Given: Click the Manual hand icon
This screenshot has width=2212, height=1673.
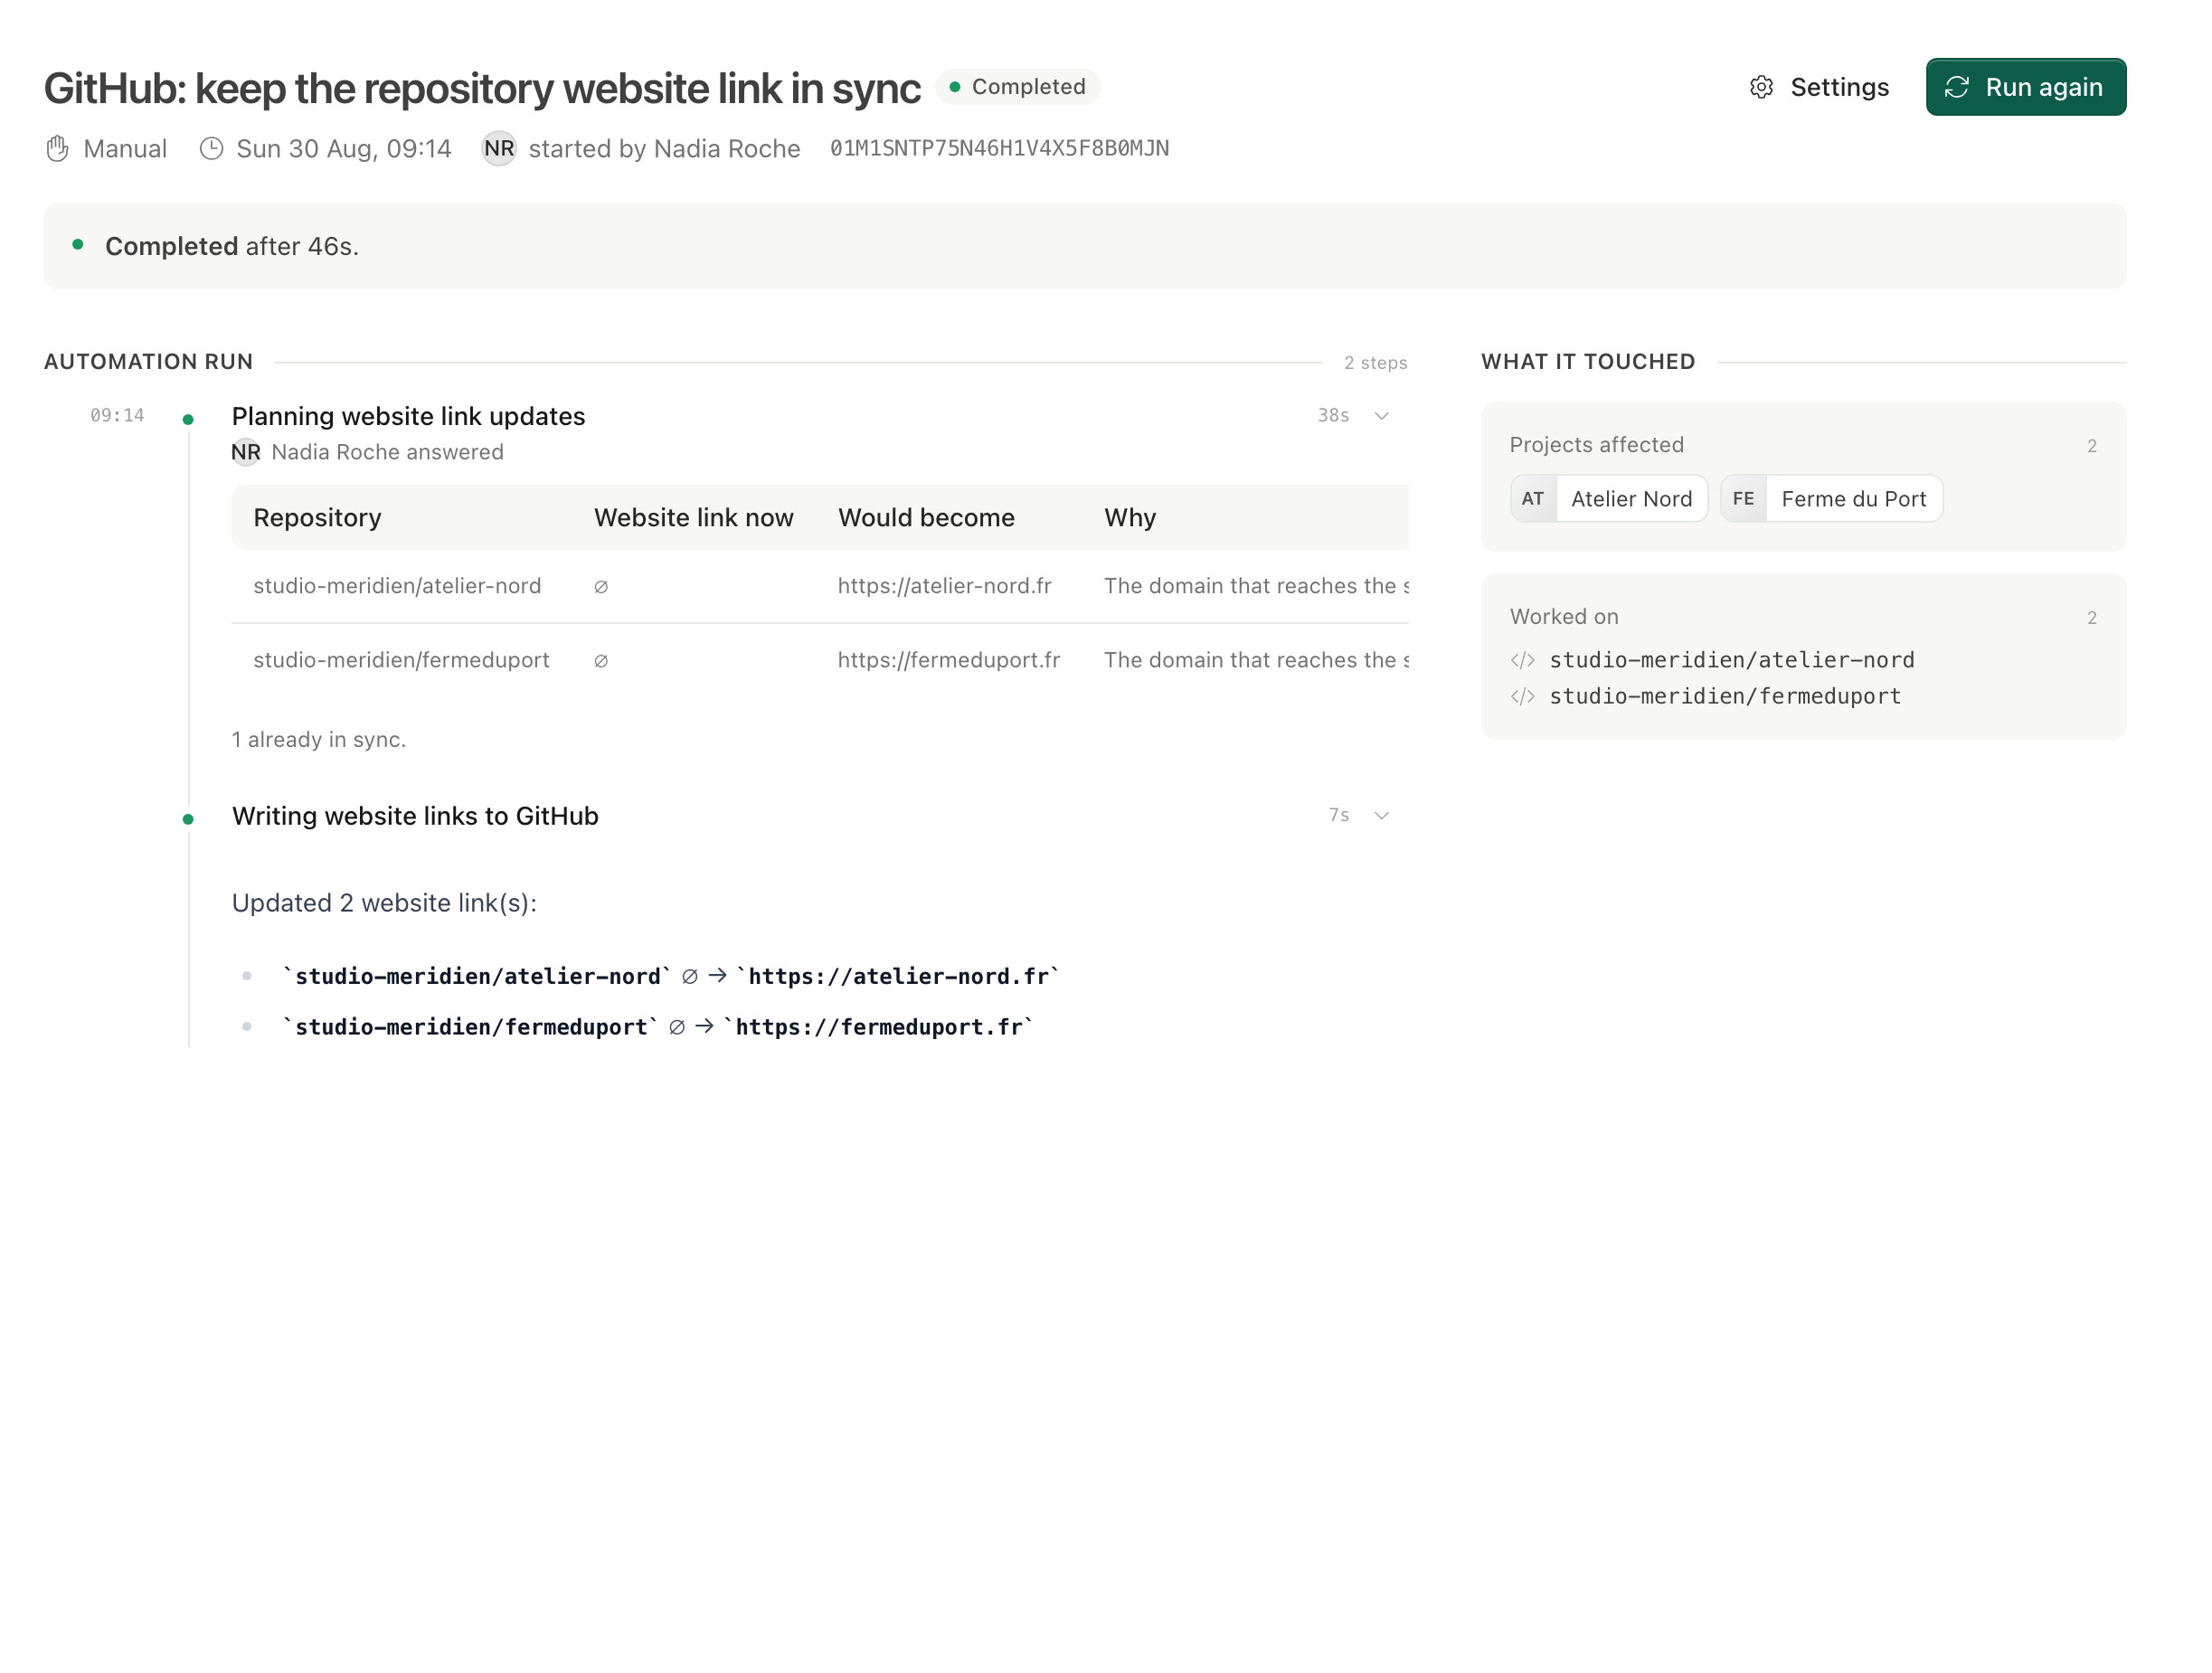Looking at the screenshot, I should 58,149.
